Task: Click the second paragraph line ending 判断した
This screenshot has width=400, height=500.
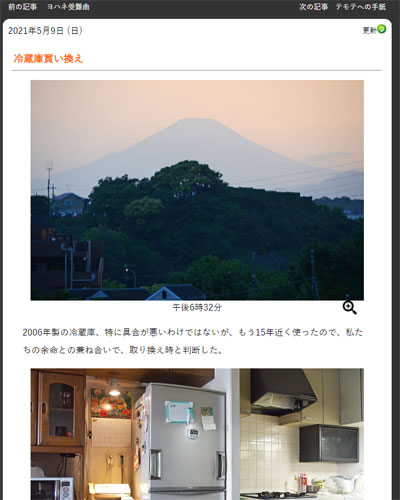Action: pyautogui.click(x=123, y=350)
